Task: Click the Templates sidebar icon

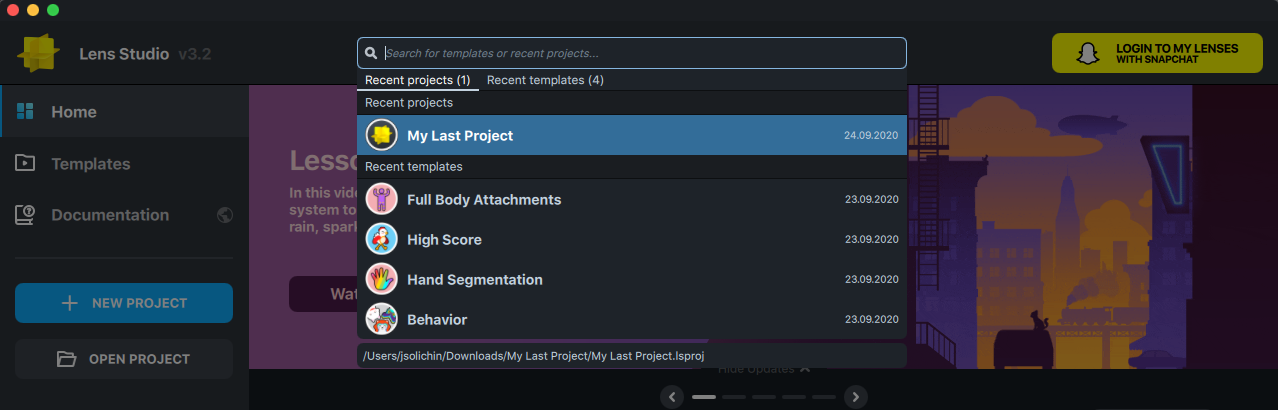Action: click(26, 163)
